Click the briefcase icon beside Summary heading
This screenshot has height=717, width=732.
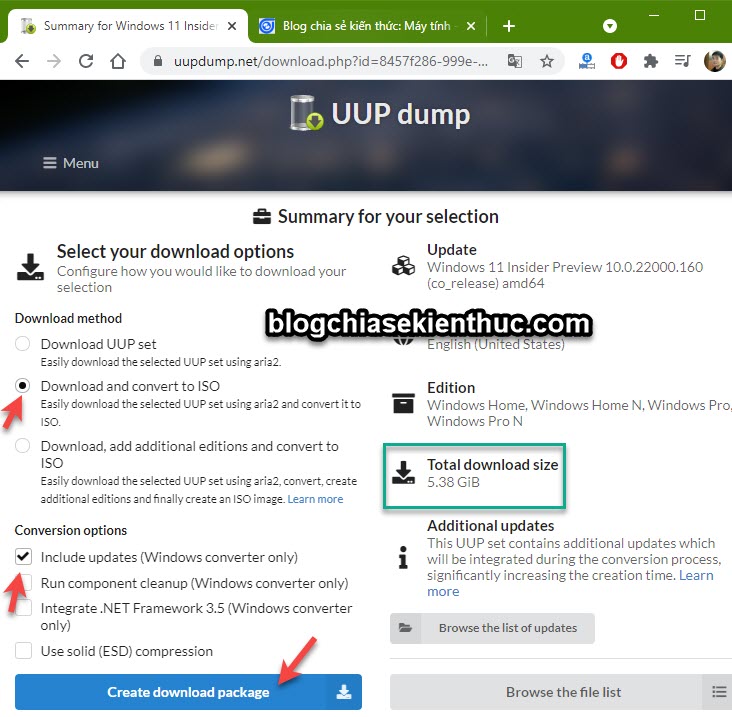coord(261,217)
